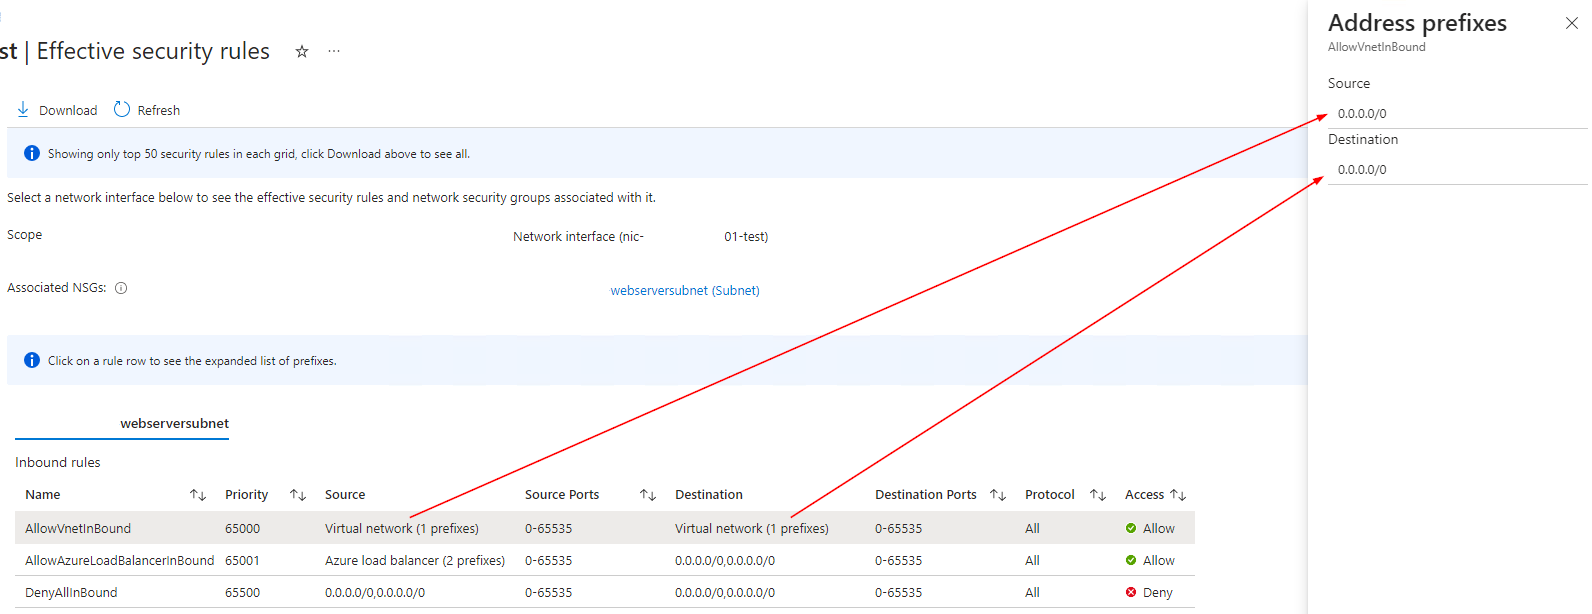This screenshot has height=614, width=1592.
Task: Sort by Destination Ports column arrows
Action: [998, 495]
